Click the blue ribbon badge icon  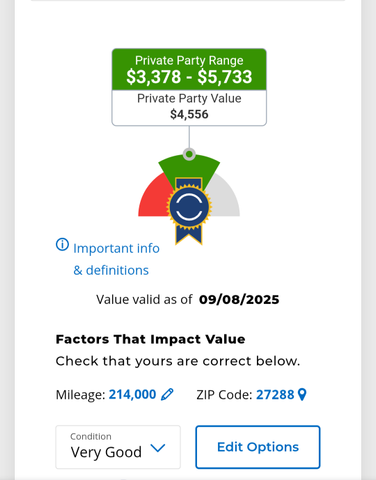189,211
